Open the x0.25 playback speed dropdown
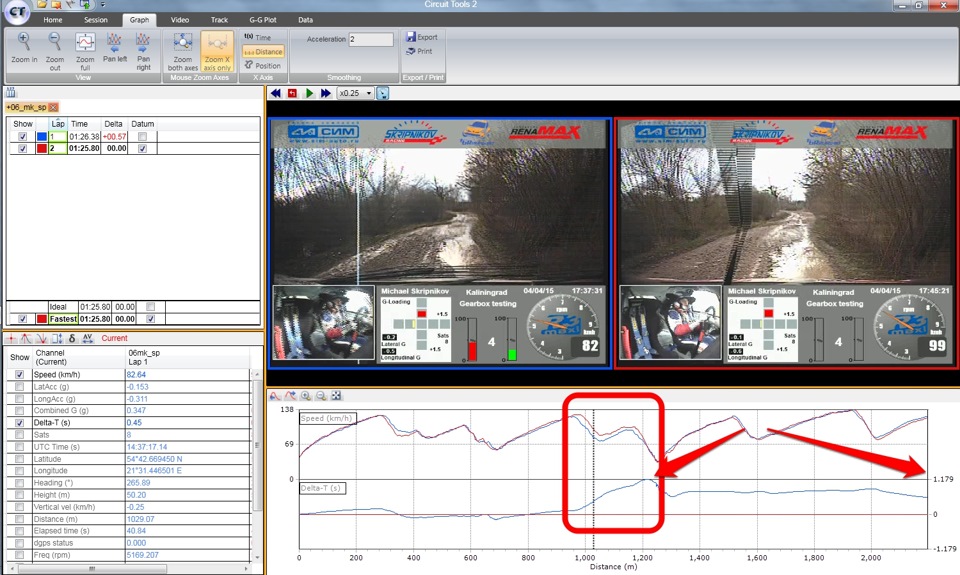Screen dimensions: 960x575 pyautogui.click(x=356, y=93)
